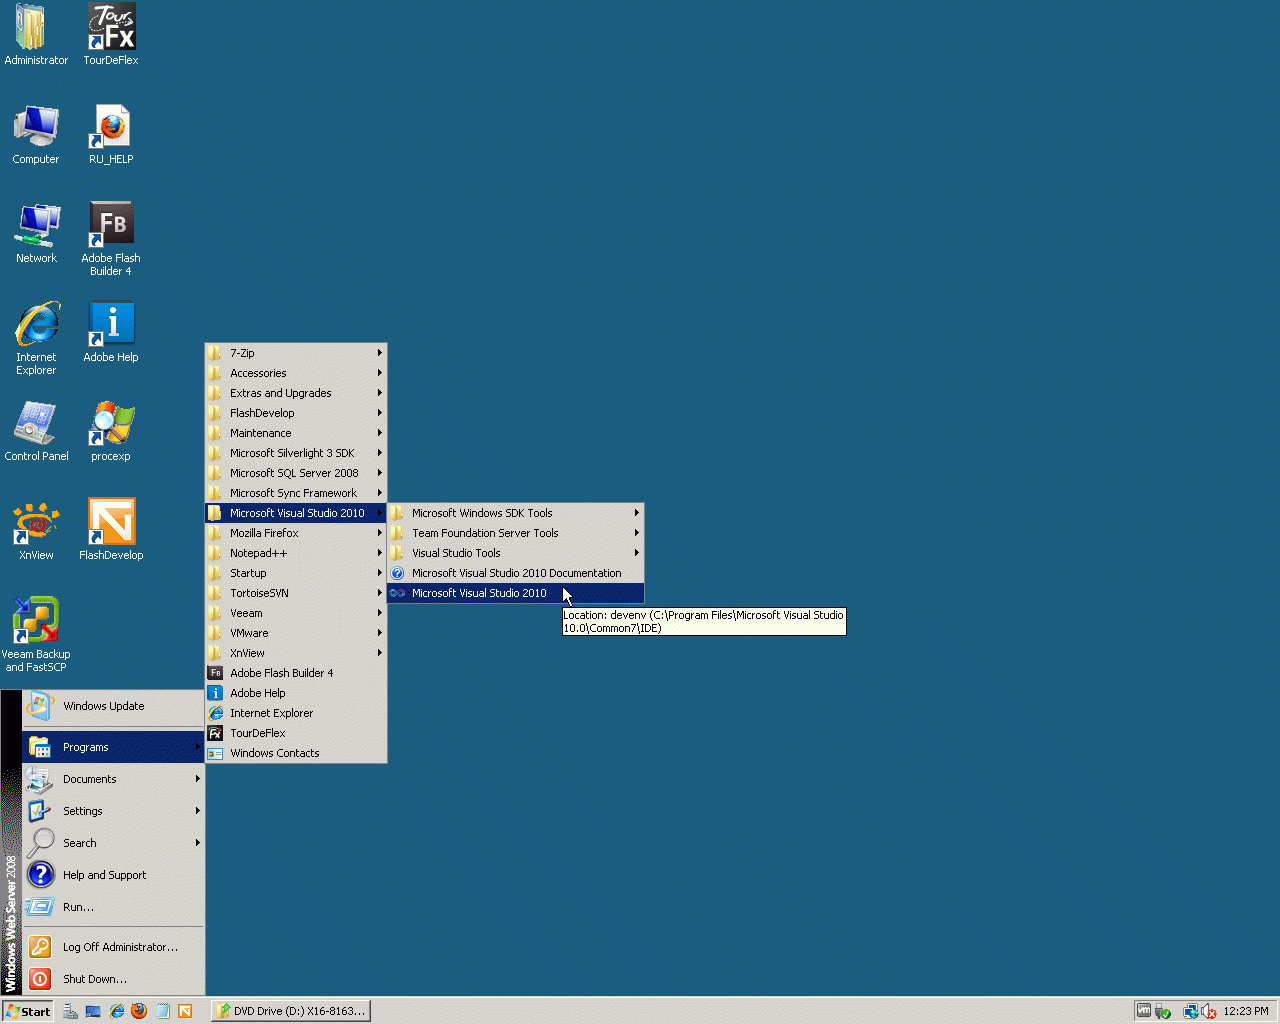Open Adobe Help from the Programs menu
Viewport: 1280px width, 1024px height.
(x=296, y=693)
